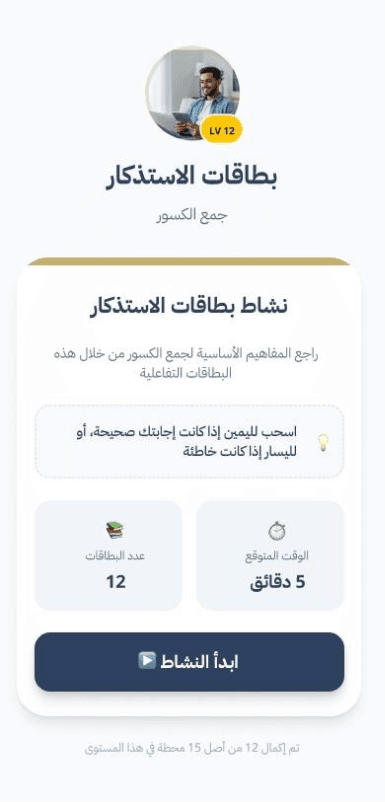This screenshot has height=802, width=385.
Task: Click the جمع الكسور subtitle
Action: pyautogui.click(x=192, y=215)
